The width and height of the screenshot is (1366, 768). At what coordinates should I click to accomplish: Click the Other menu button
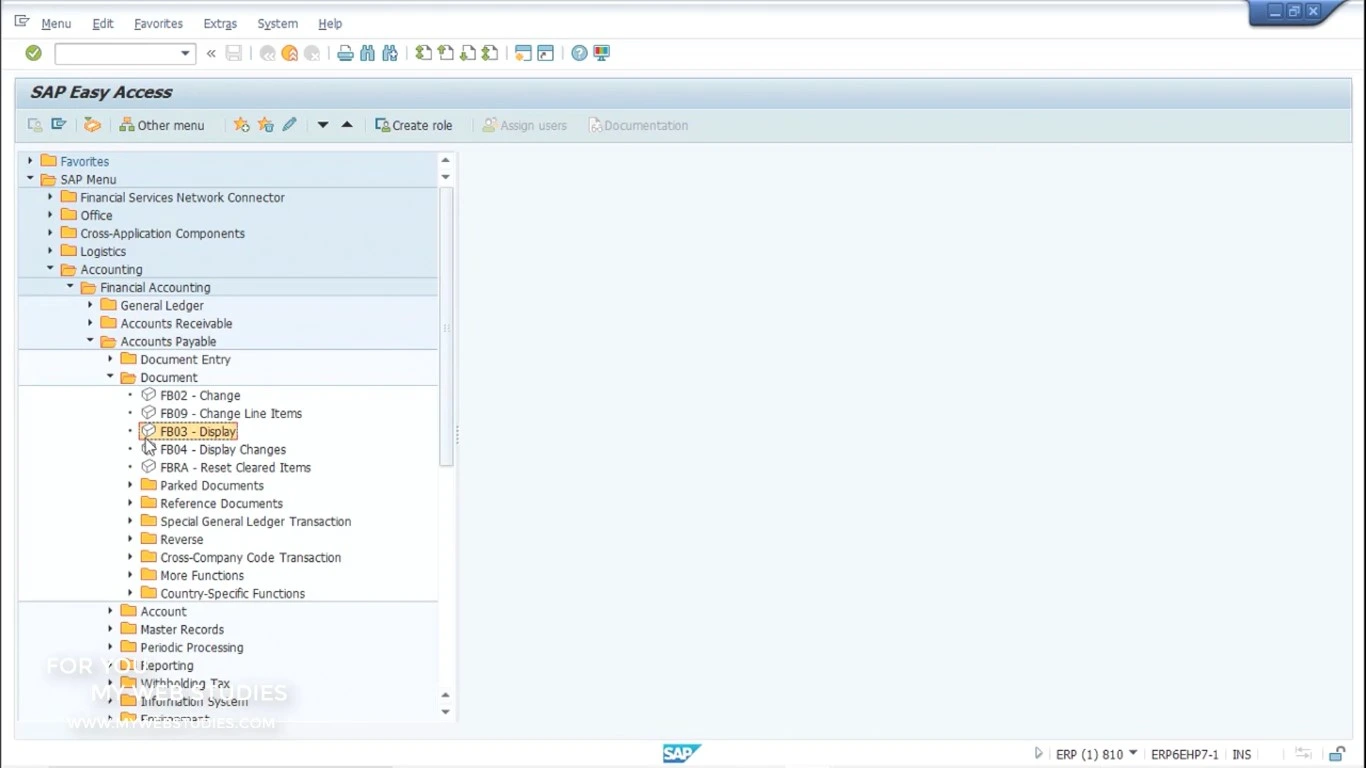pyautogui.click(x=161, y=125)
